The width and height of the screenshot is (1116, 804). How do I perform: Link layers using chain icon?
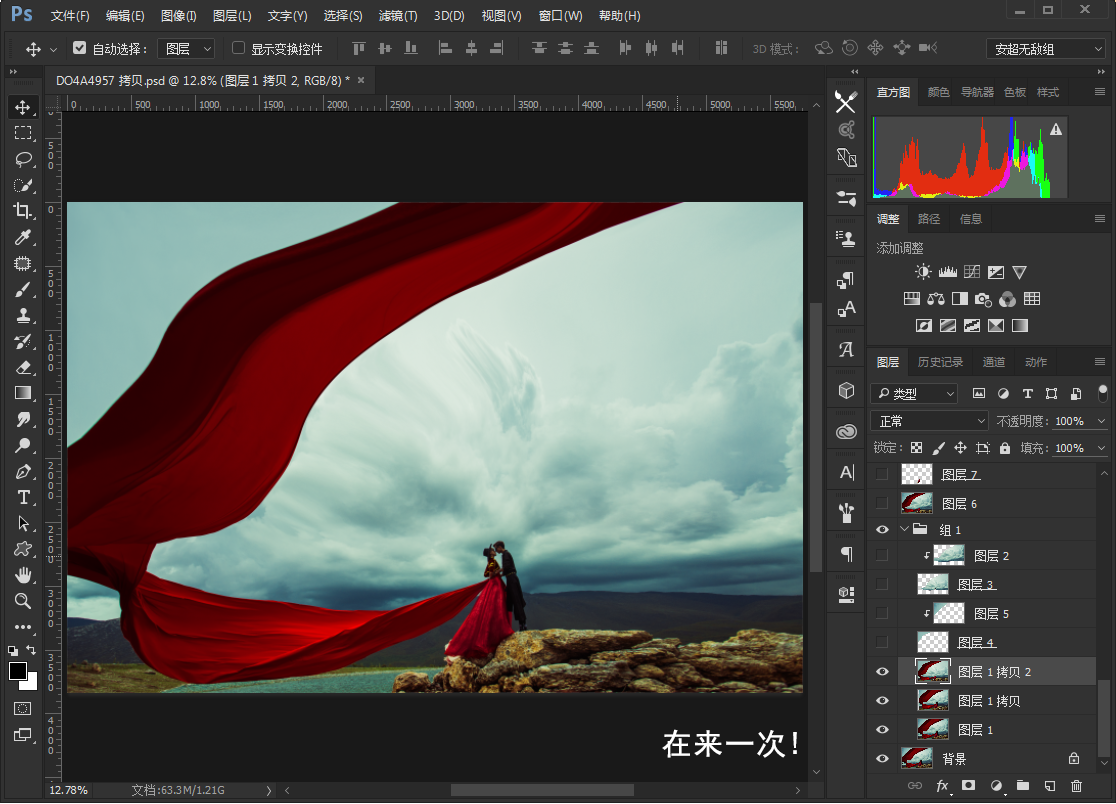915,786
